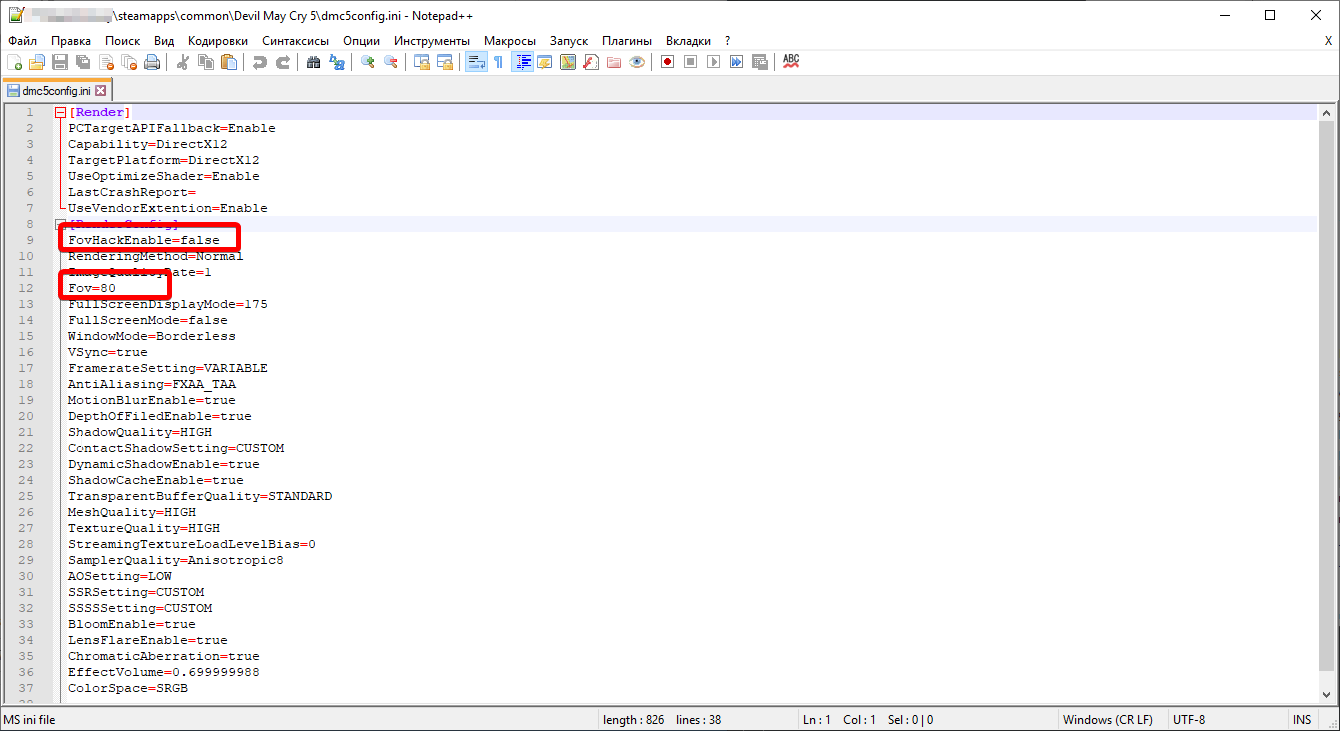Open the Плагины menu
Viewport: 1340px width, 731px height.
627,41
